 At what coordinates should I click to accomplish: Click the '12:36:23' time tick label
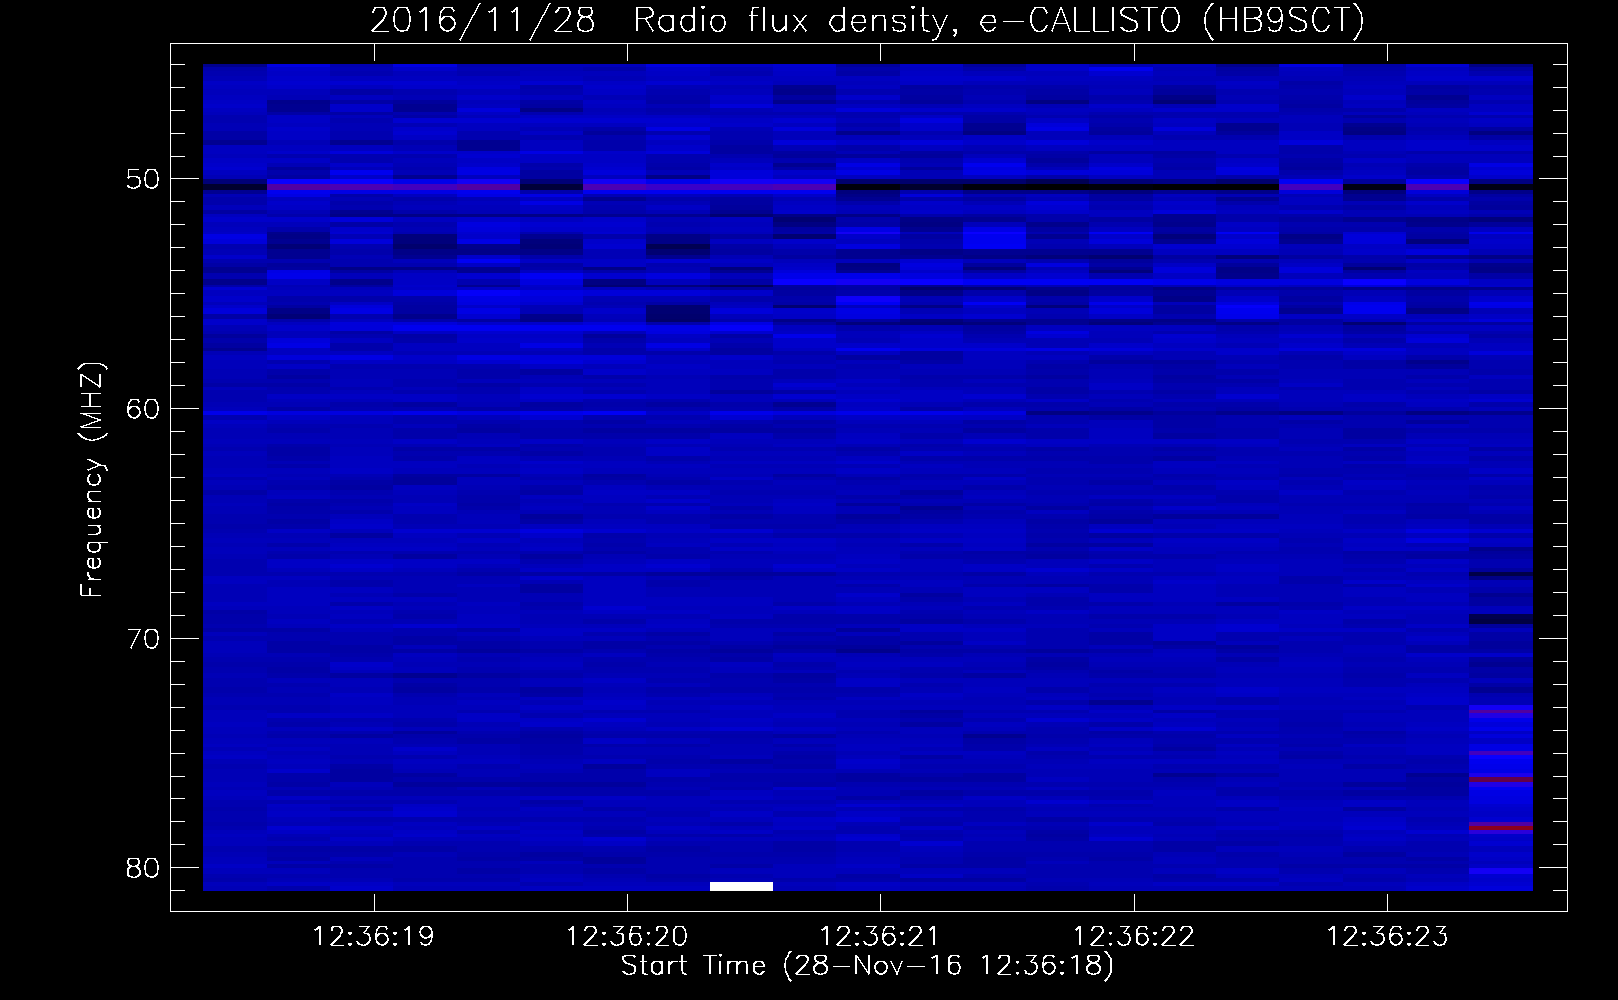click(x=1387, y=937)
